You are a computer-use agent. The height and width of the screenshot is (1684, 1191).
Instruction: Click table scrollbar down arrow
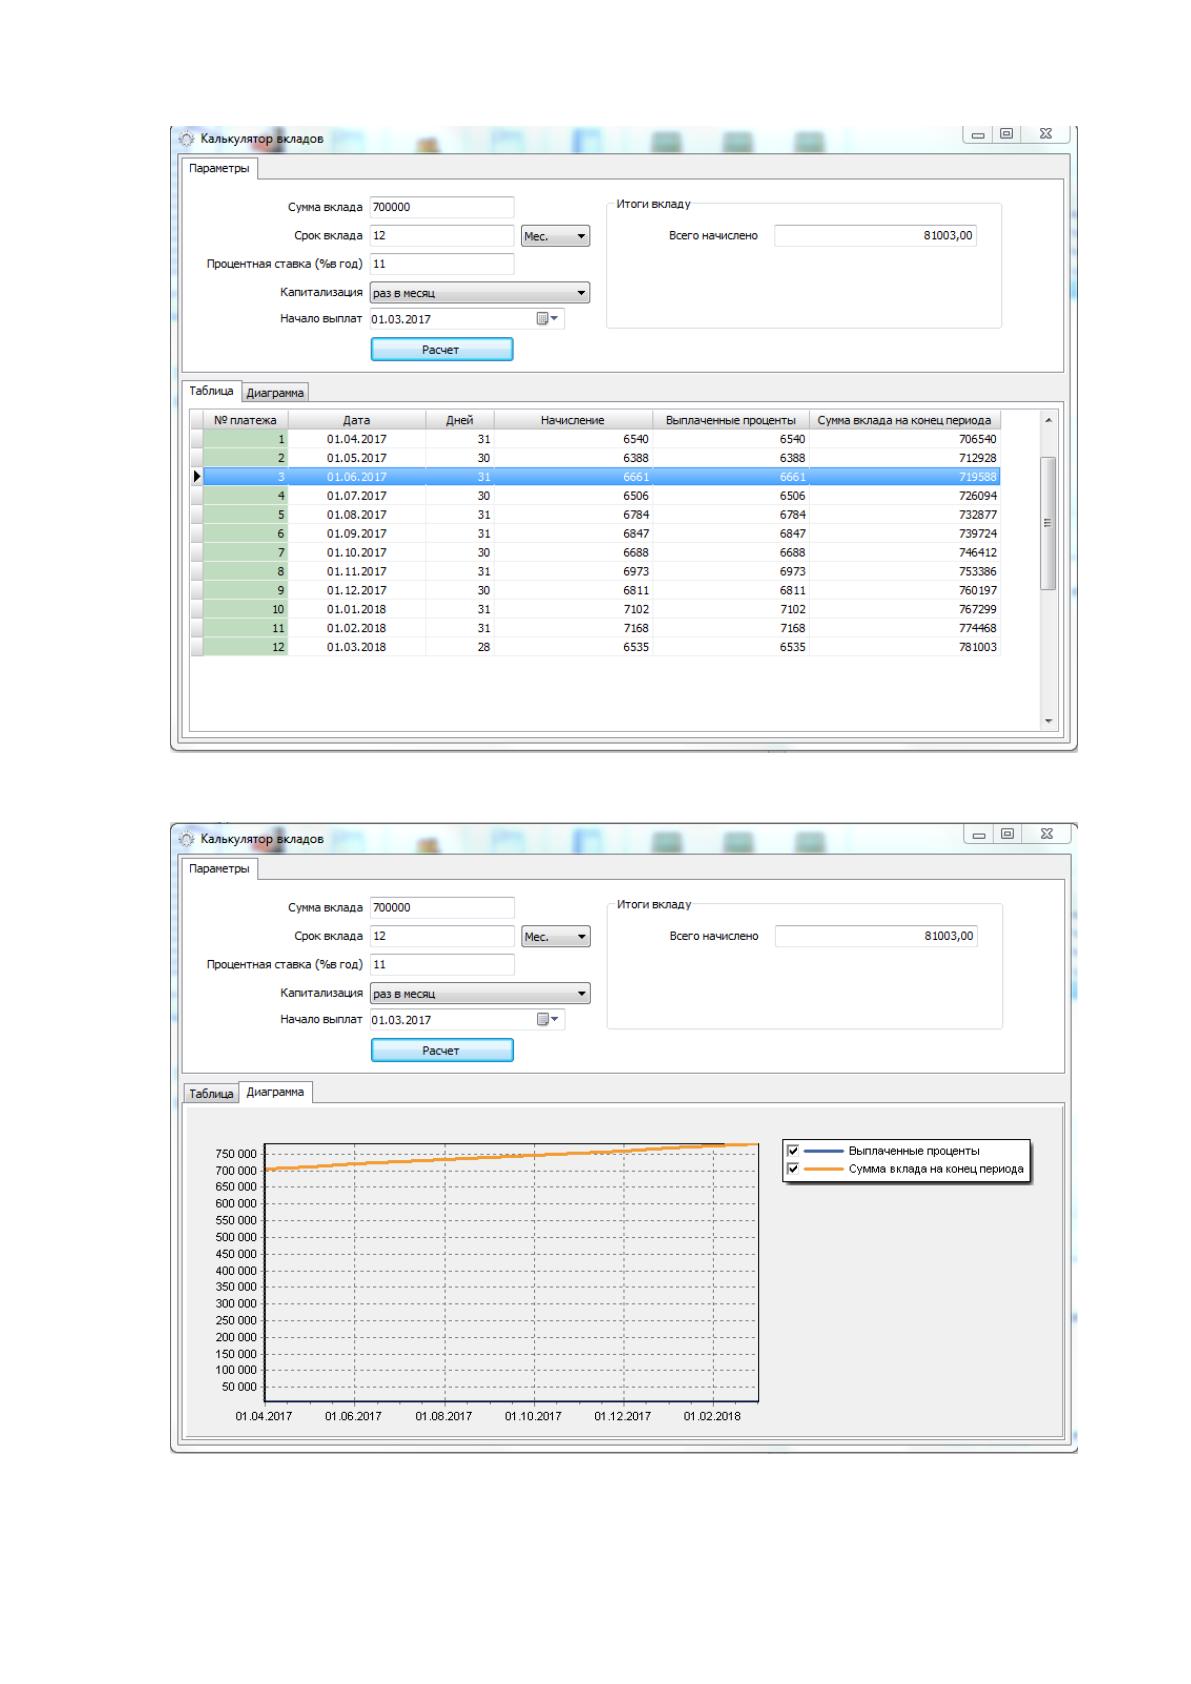coord(1048,721)
